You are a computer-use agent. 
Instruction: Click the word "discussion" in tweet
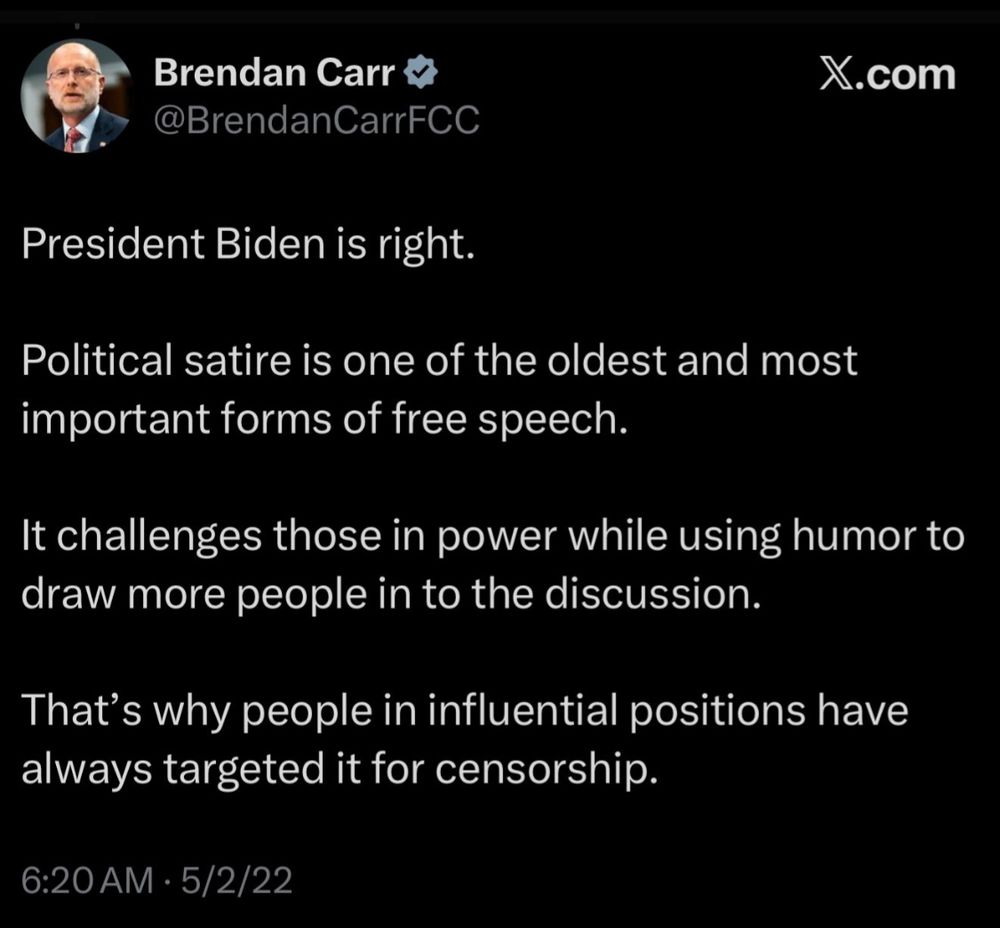tap(653, 594)
